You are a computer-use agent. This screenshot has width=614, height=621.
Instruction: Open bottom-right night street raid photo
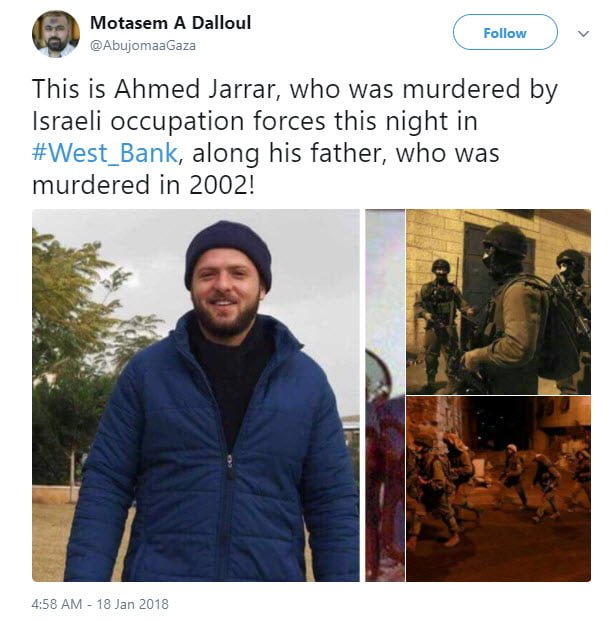pyautogui.click(x=498, y=489)
